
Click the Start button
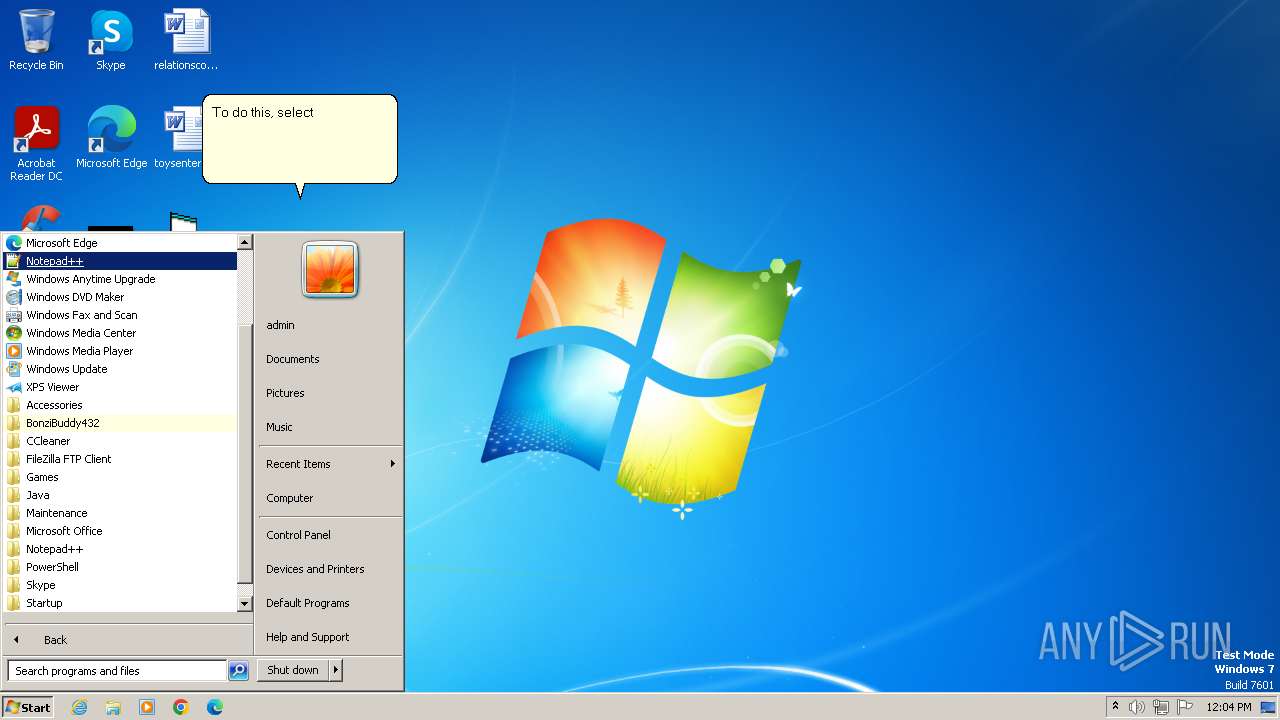[x=28, y=707]
